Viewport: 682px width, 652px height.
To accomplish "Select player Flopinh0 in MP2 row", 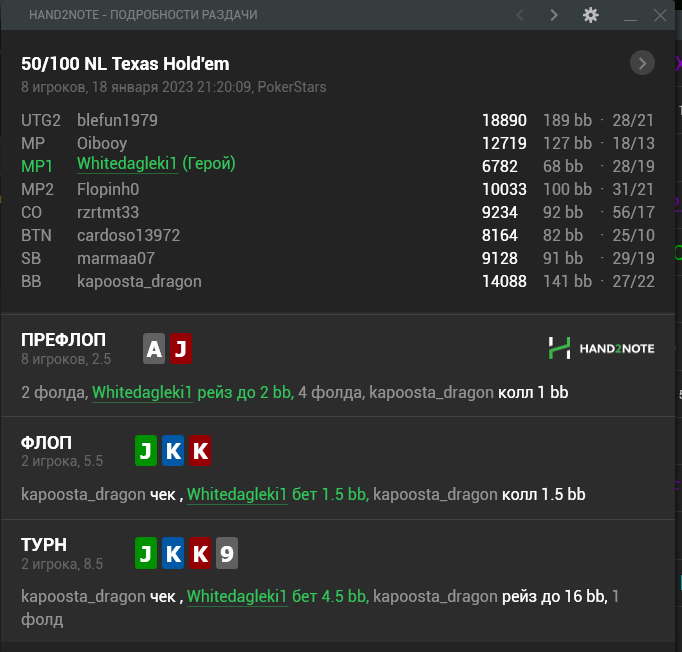I will (x=108, y=190).
